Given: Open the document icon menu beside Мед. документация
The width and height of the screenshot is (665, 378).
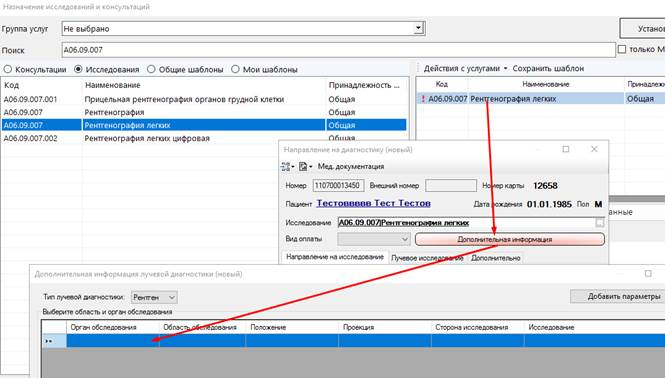Looking at the screenshot, I should coord(305,167).
